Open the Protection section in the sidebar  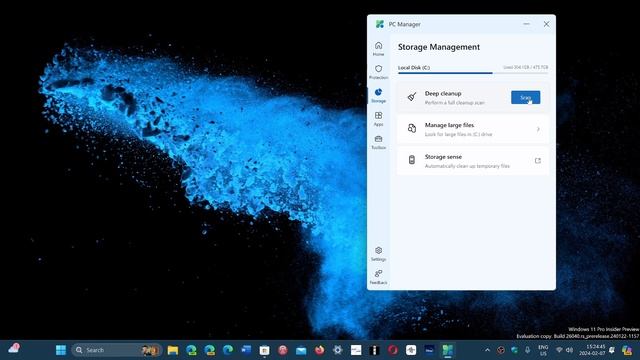click(x=378, y=72)
